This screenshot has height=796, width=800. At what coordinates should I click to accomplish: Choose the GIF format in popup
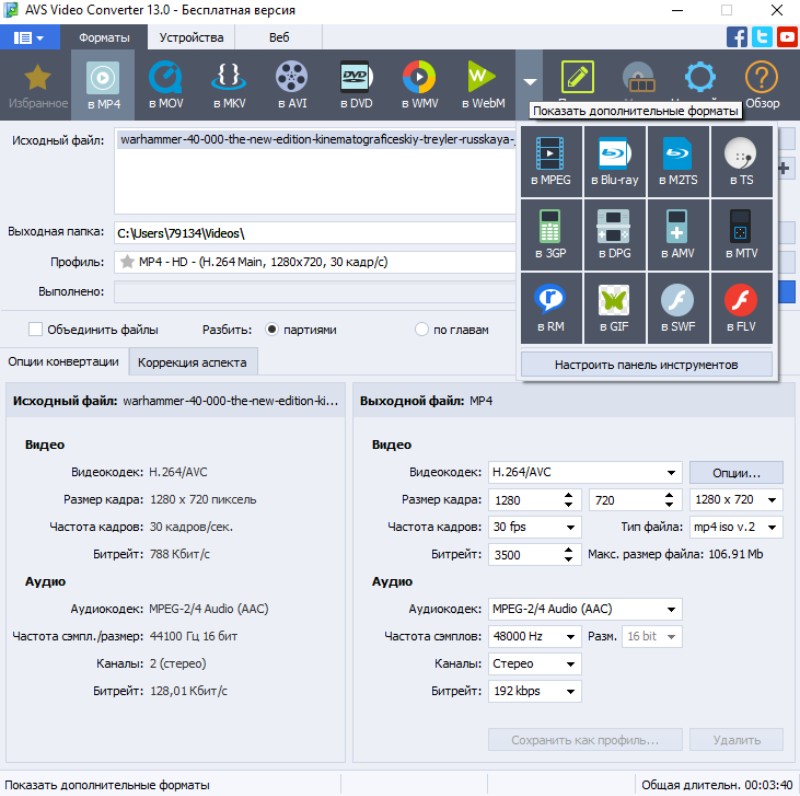[x=614, y=308]
